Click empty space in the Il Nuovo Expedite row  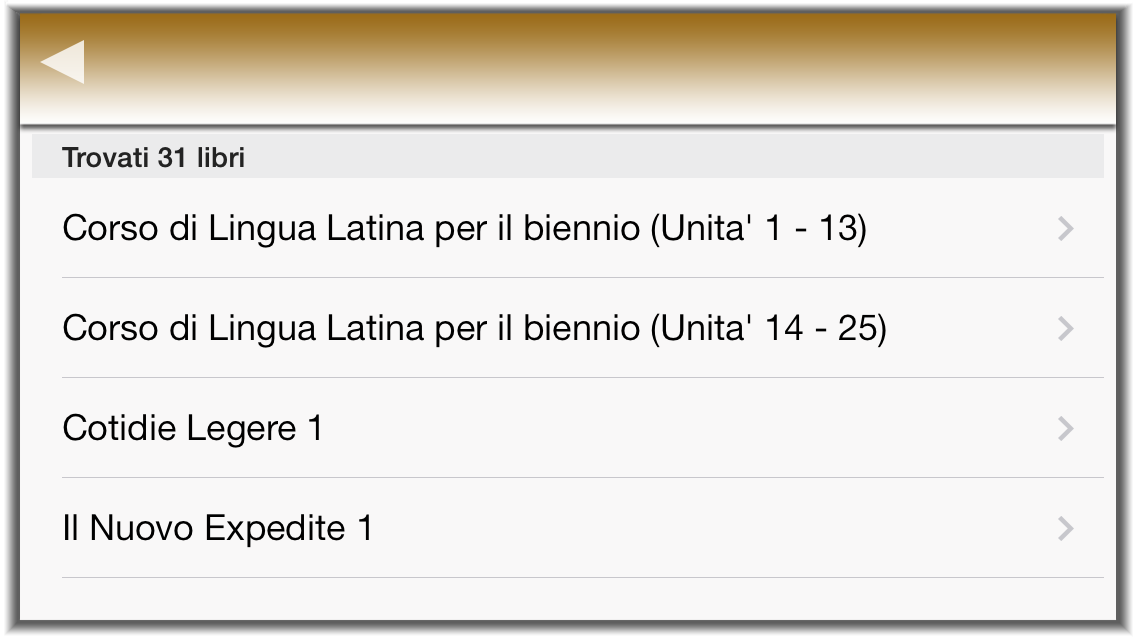click(x=700, y=529)
